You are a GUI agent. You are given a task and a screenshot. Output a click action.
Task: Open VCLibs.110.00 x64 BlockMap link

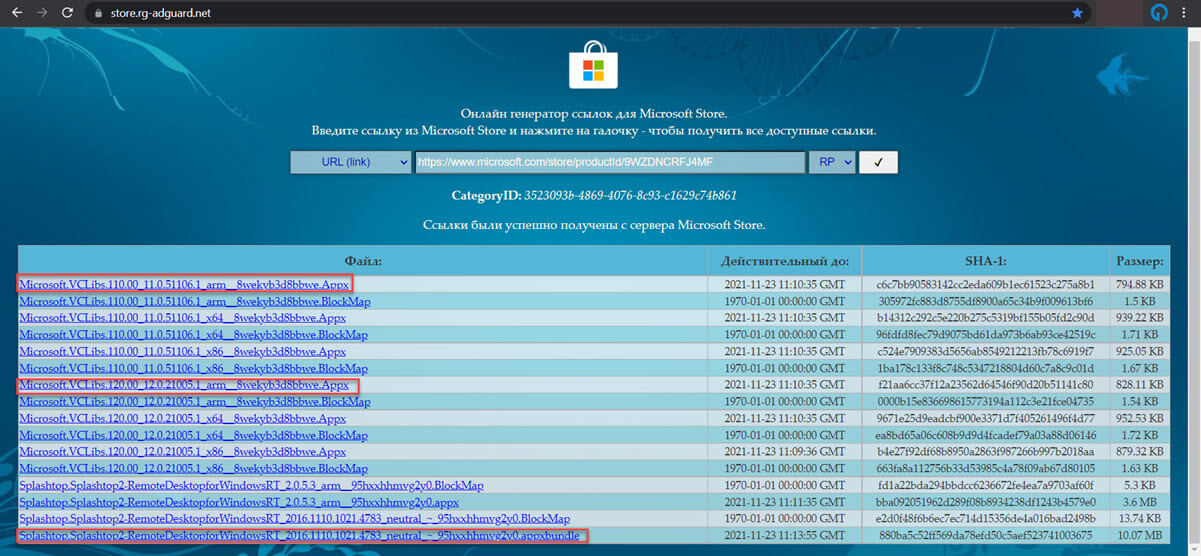[x=193, y=335]
